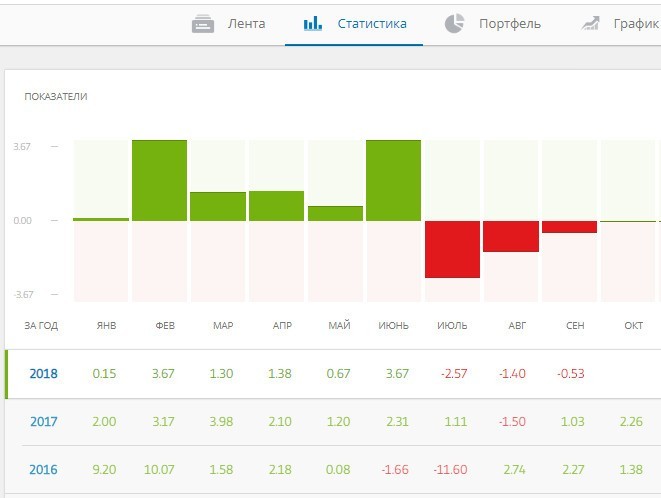Click the red July bar in chart

click(x=451, y=249)
